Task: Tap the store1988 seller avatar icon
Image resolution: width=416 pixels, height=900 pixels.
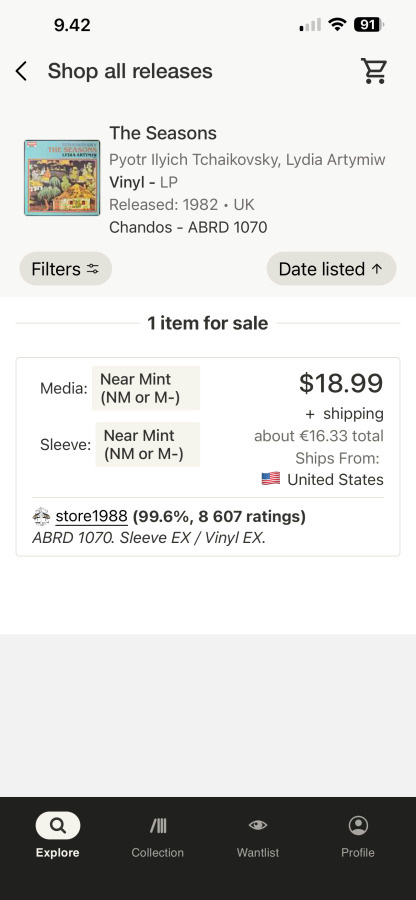Action: 41,517
